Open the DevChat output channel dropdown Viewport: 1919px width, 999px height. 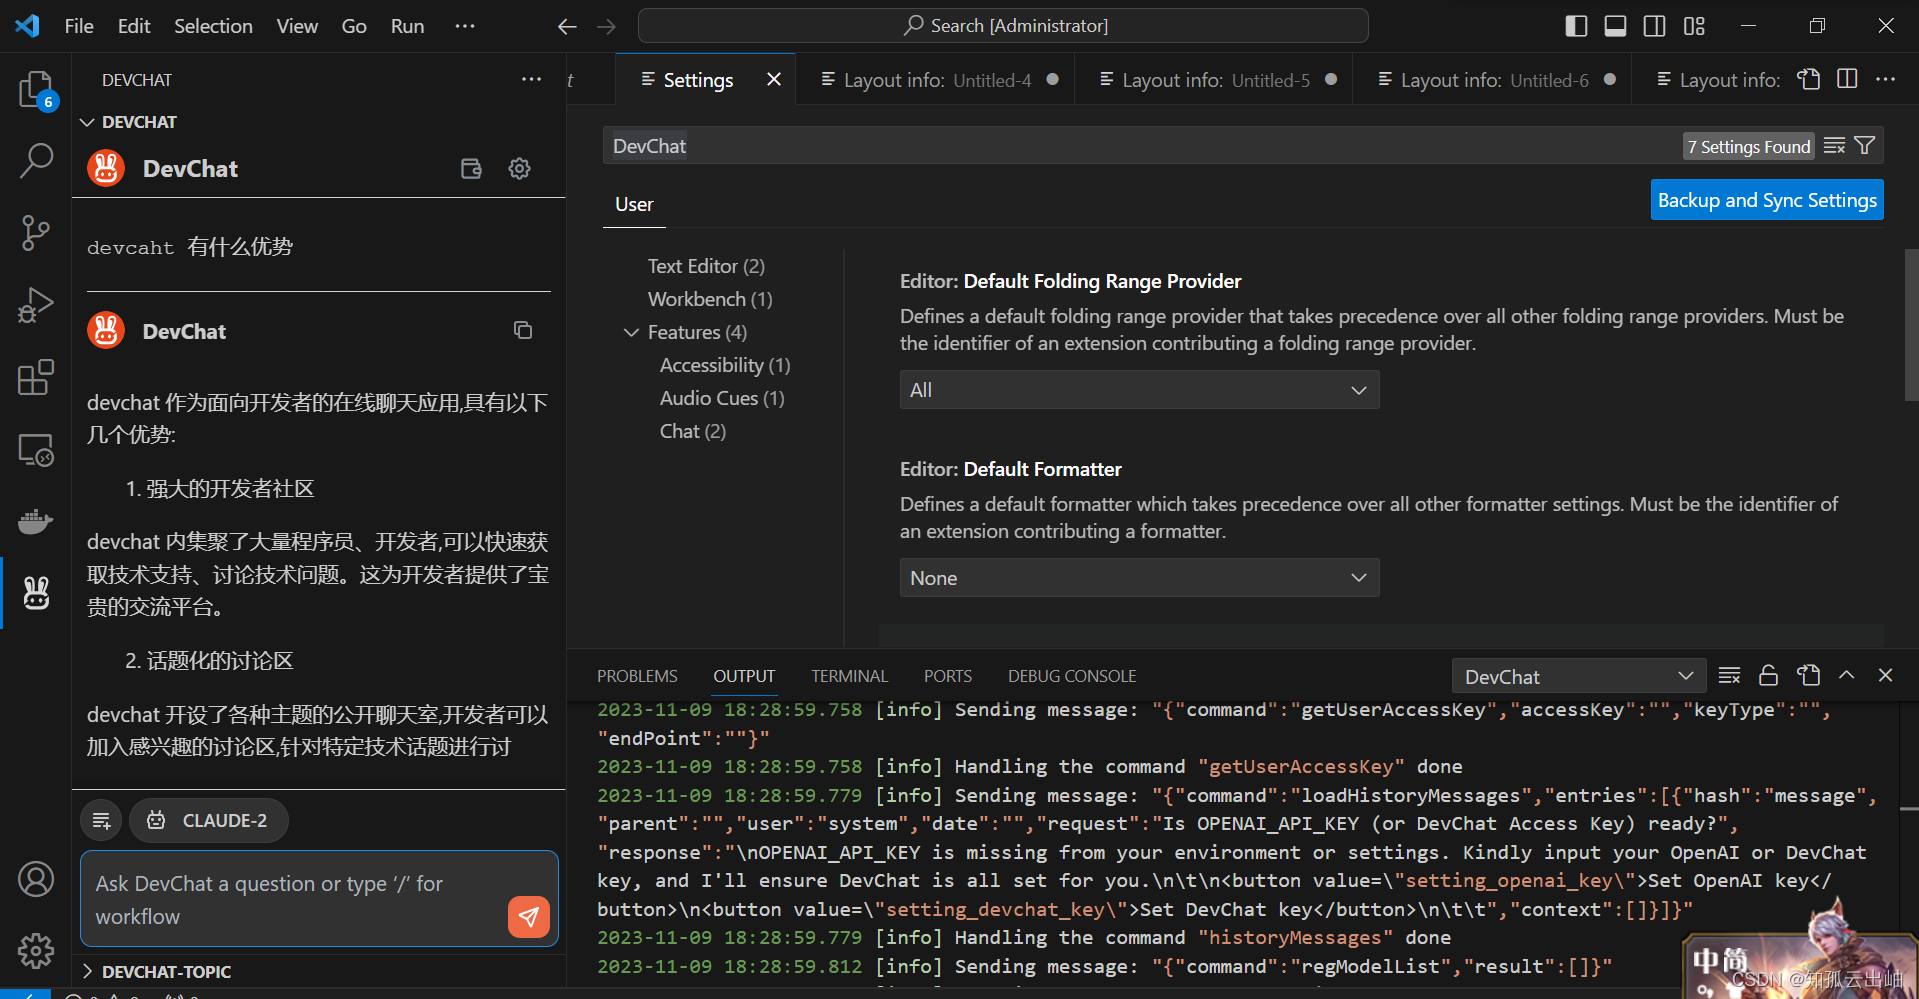click(1578, 676)
